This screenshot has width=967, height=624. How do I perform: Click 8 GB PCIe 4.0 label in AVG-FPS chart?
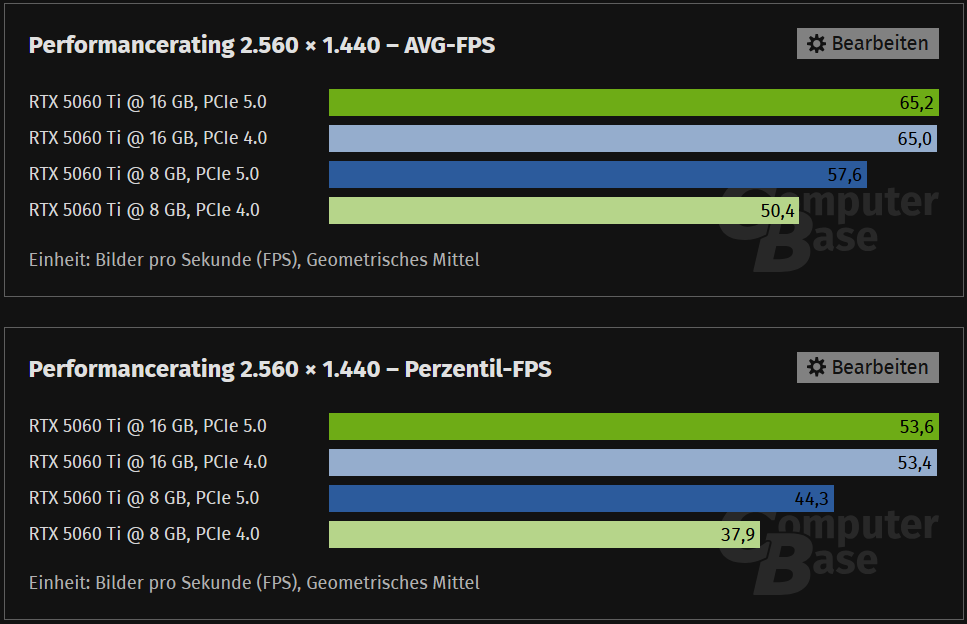click(x=144, y=210)
